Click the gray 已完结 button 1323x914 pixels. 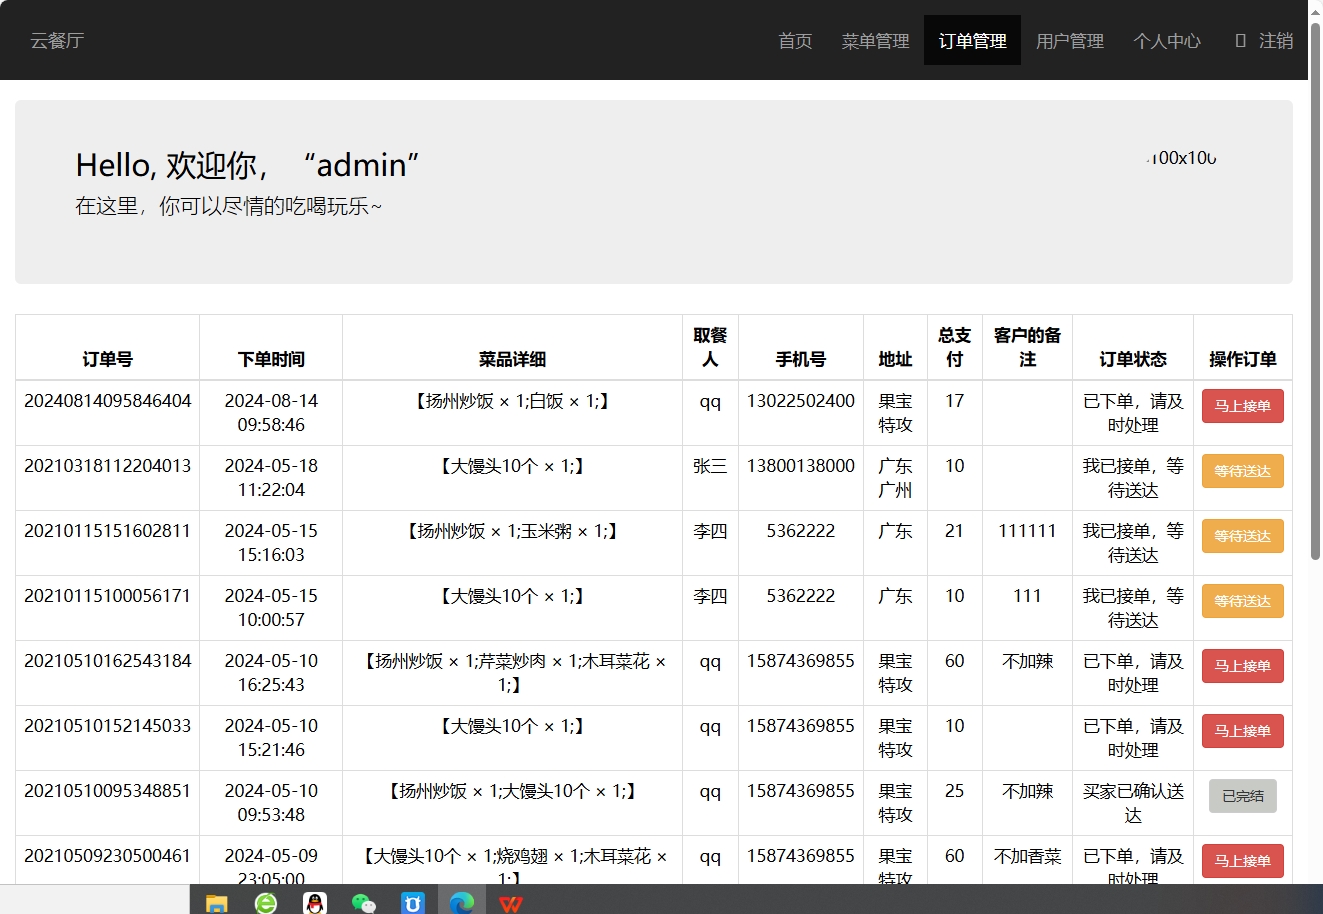(1242, 796)
